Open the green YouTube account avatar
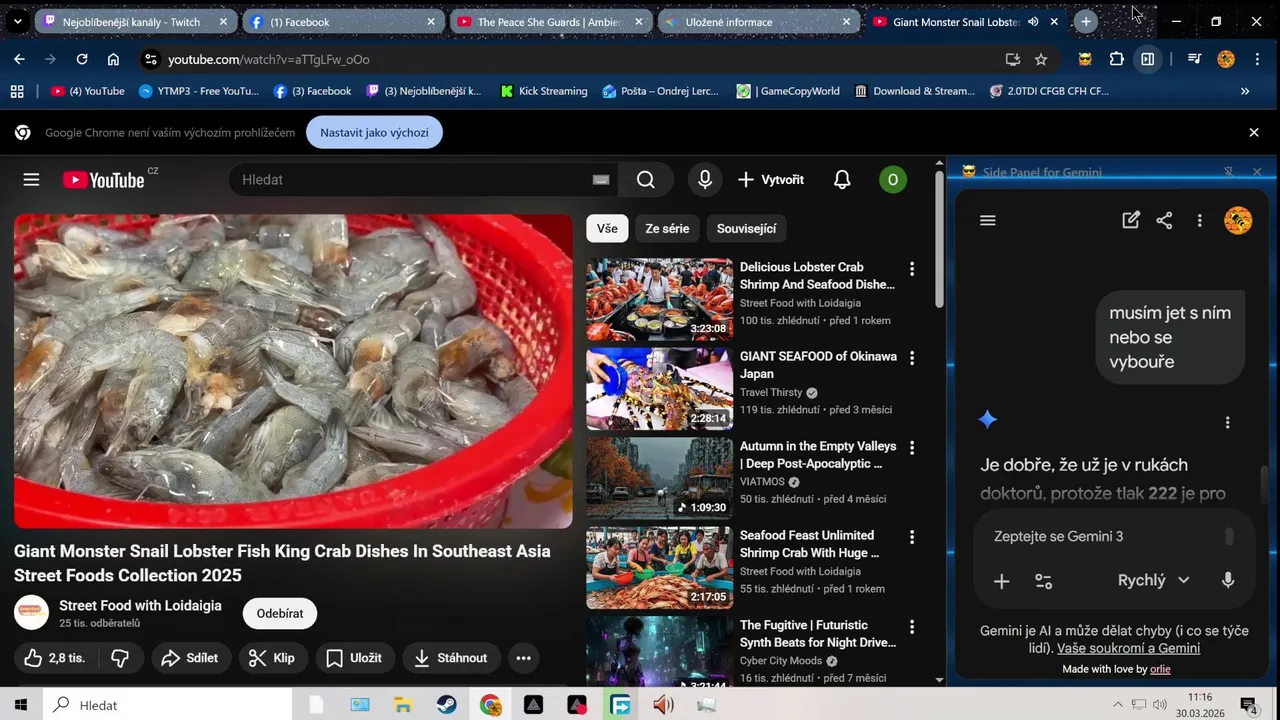The width and height of the screenshot is (1280, 720). [892, 180]
